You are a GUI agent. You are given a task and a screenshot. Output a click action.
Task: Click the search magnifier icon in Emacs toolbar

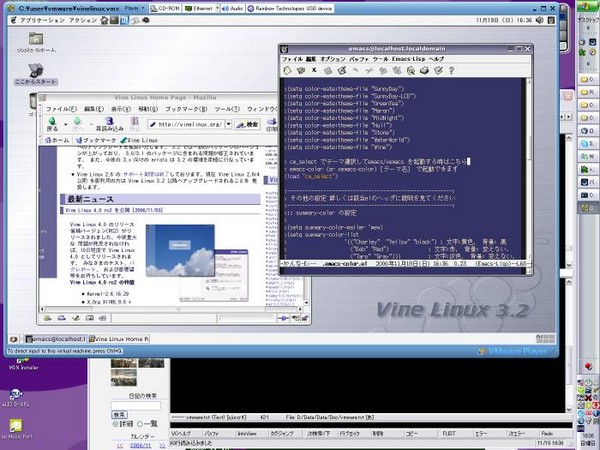coord(411,70)
